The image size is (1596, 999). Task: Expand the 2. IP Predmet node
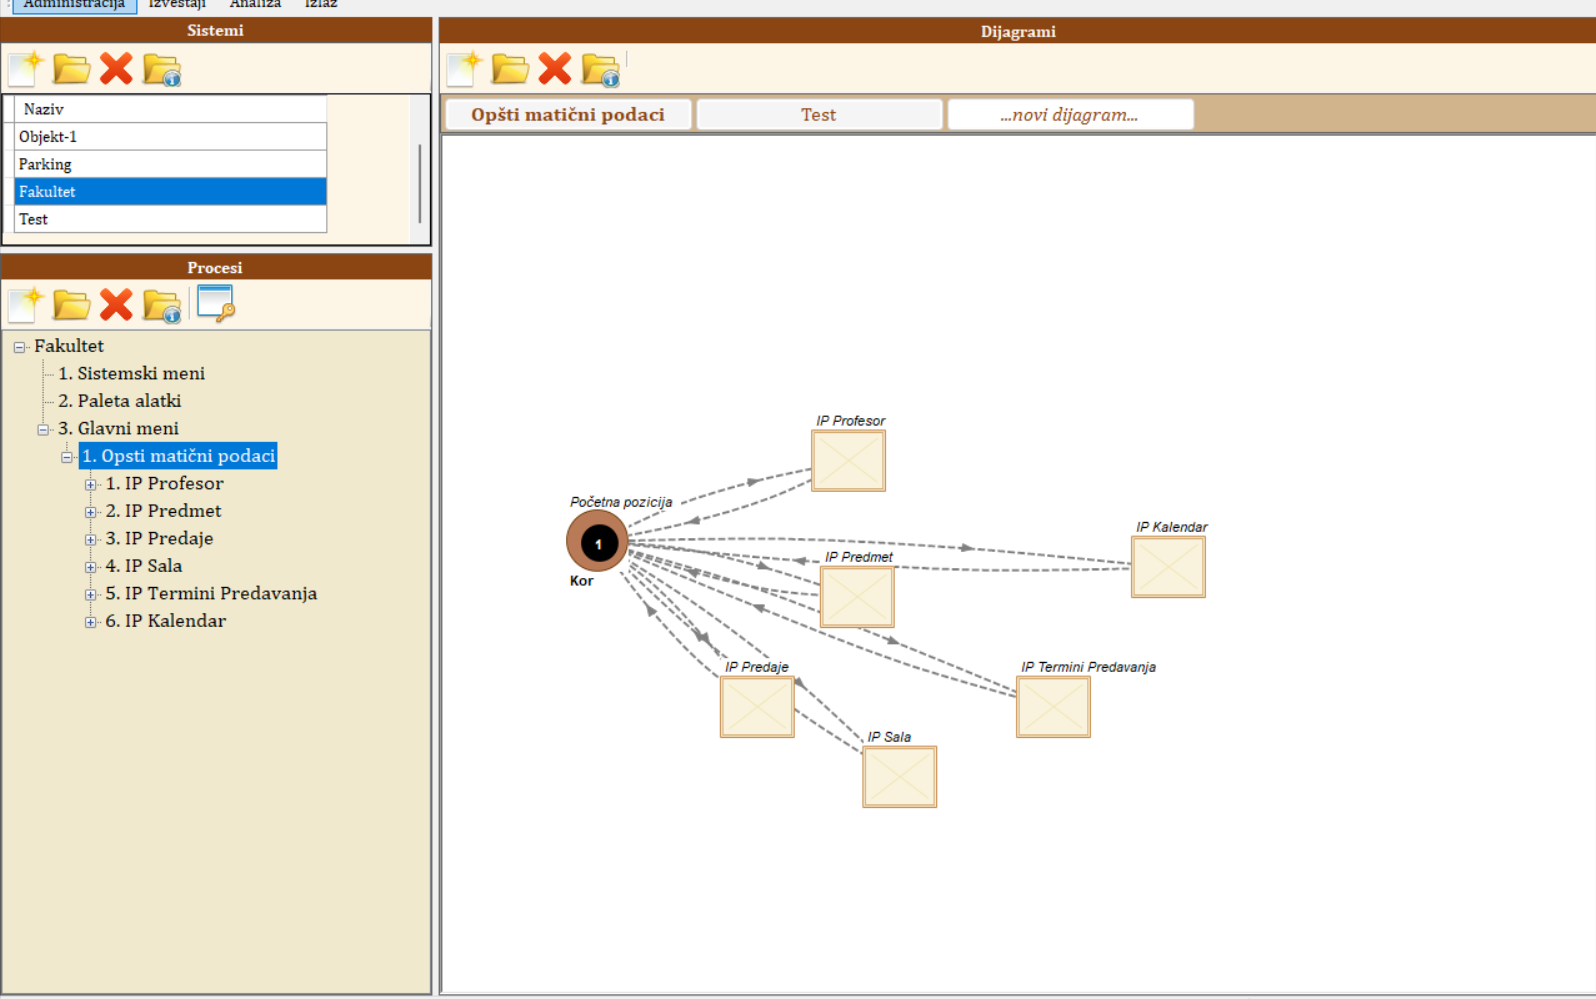[x=91, y=512]
